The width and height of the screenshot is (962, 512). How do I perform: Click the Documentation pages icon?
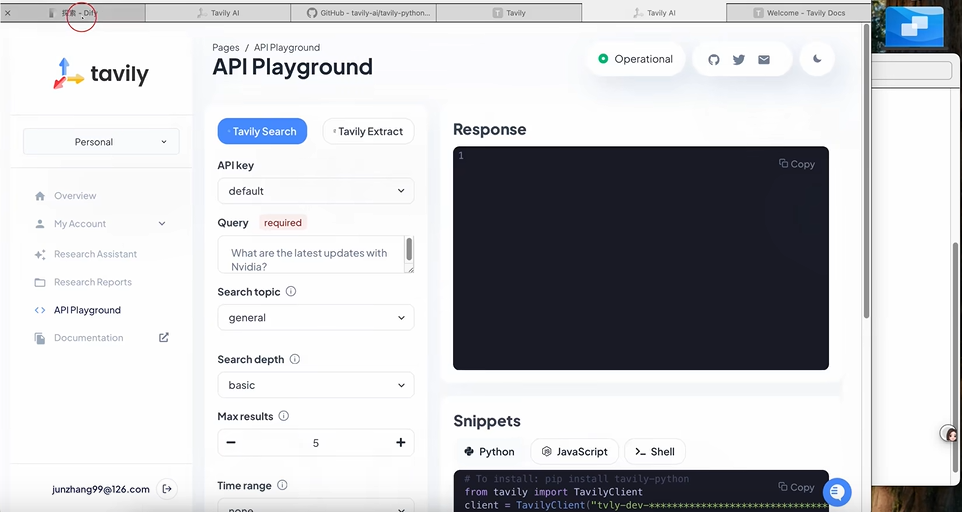pyautogui.click(x=40, y=338)
